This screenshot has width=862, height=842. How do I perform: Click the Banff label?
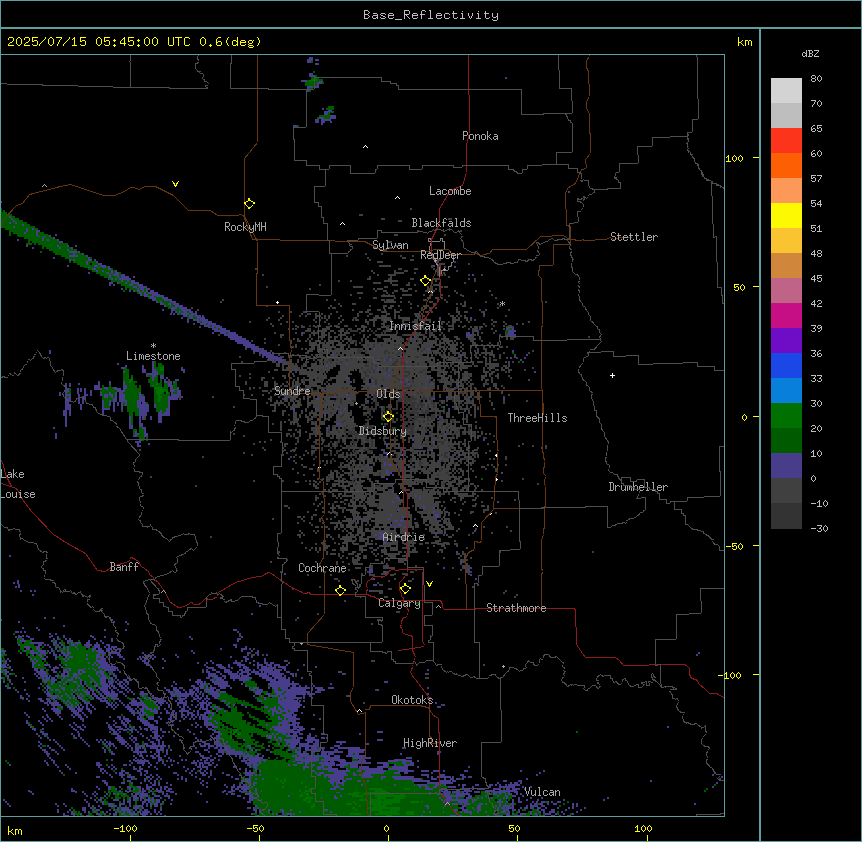pos(124,567)
